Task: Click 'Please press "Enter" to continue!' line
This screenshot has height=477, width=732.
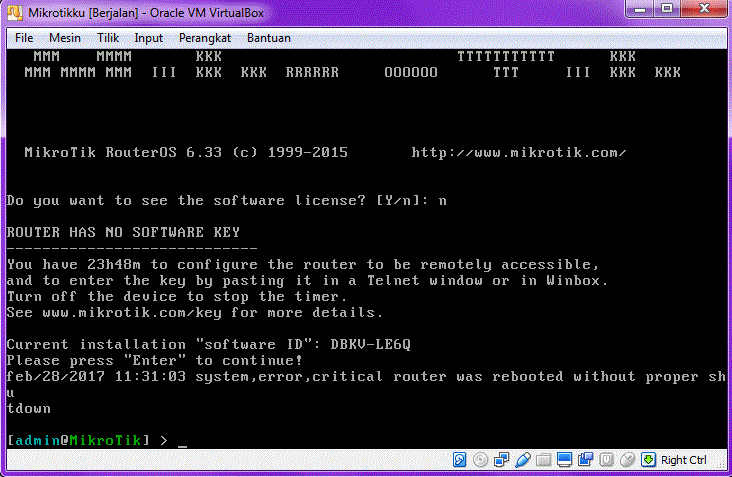Action: tap(155, 360)
